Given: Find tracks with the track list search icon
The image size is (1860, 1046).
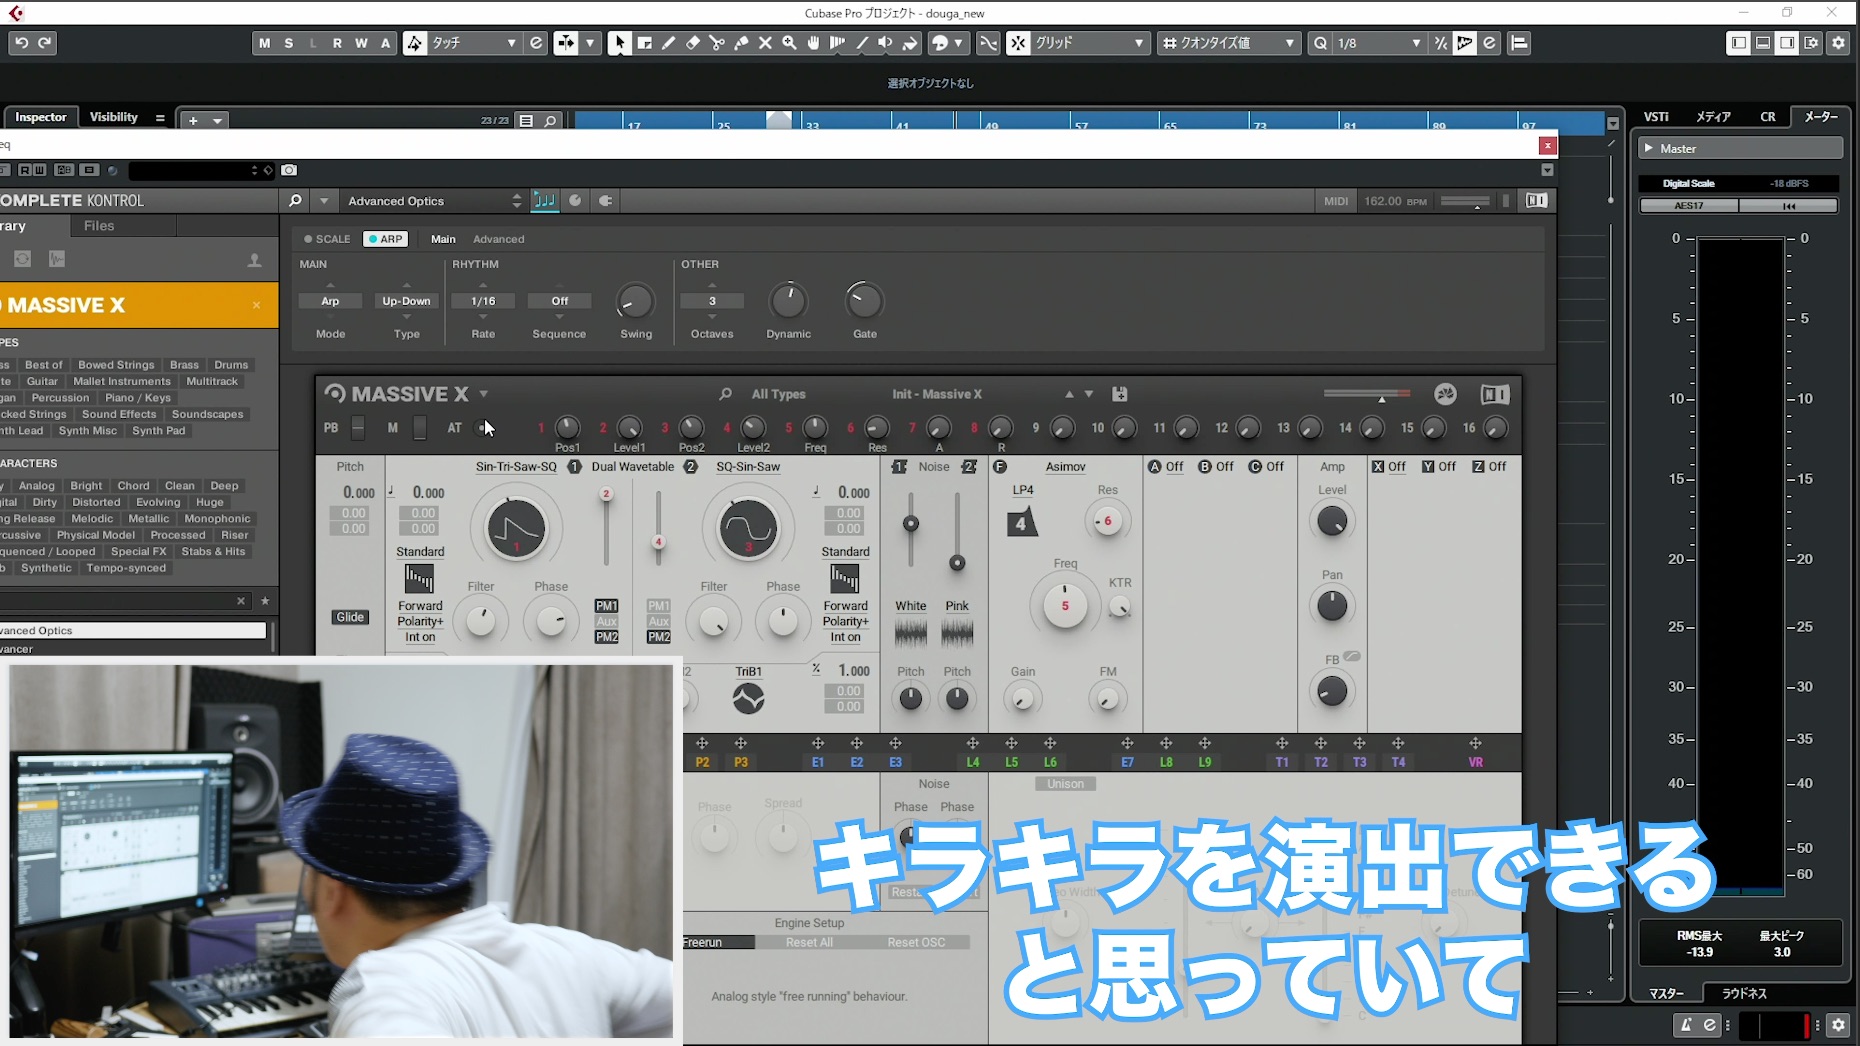Looking at the screenshot, I should 550,120.
